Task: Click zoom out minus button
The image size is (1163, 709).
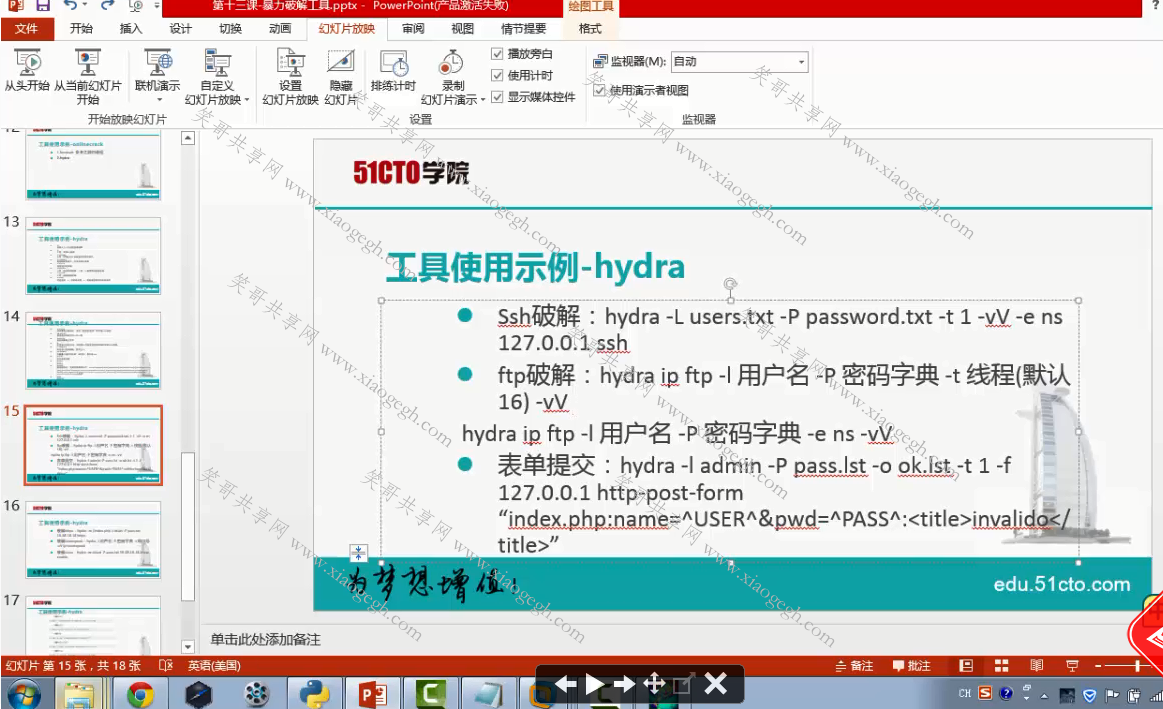Action: pyautogui.click(x=1098, y=665)
